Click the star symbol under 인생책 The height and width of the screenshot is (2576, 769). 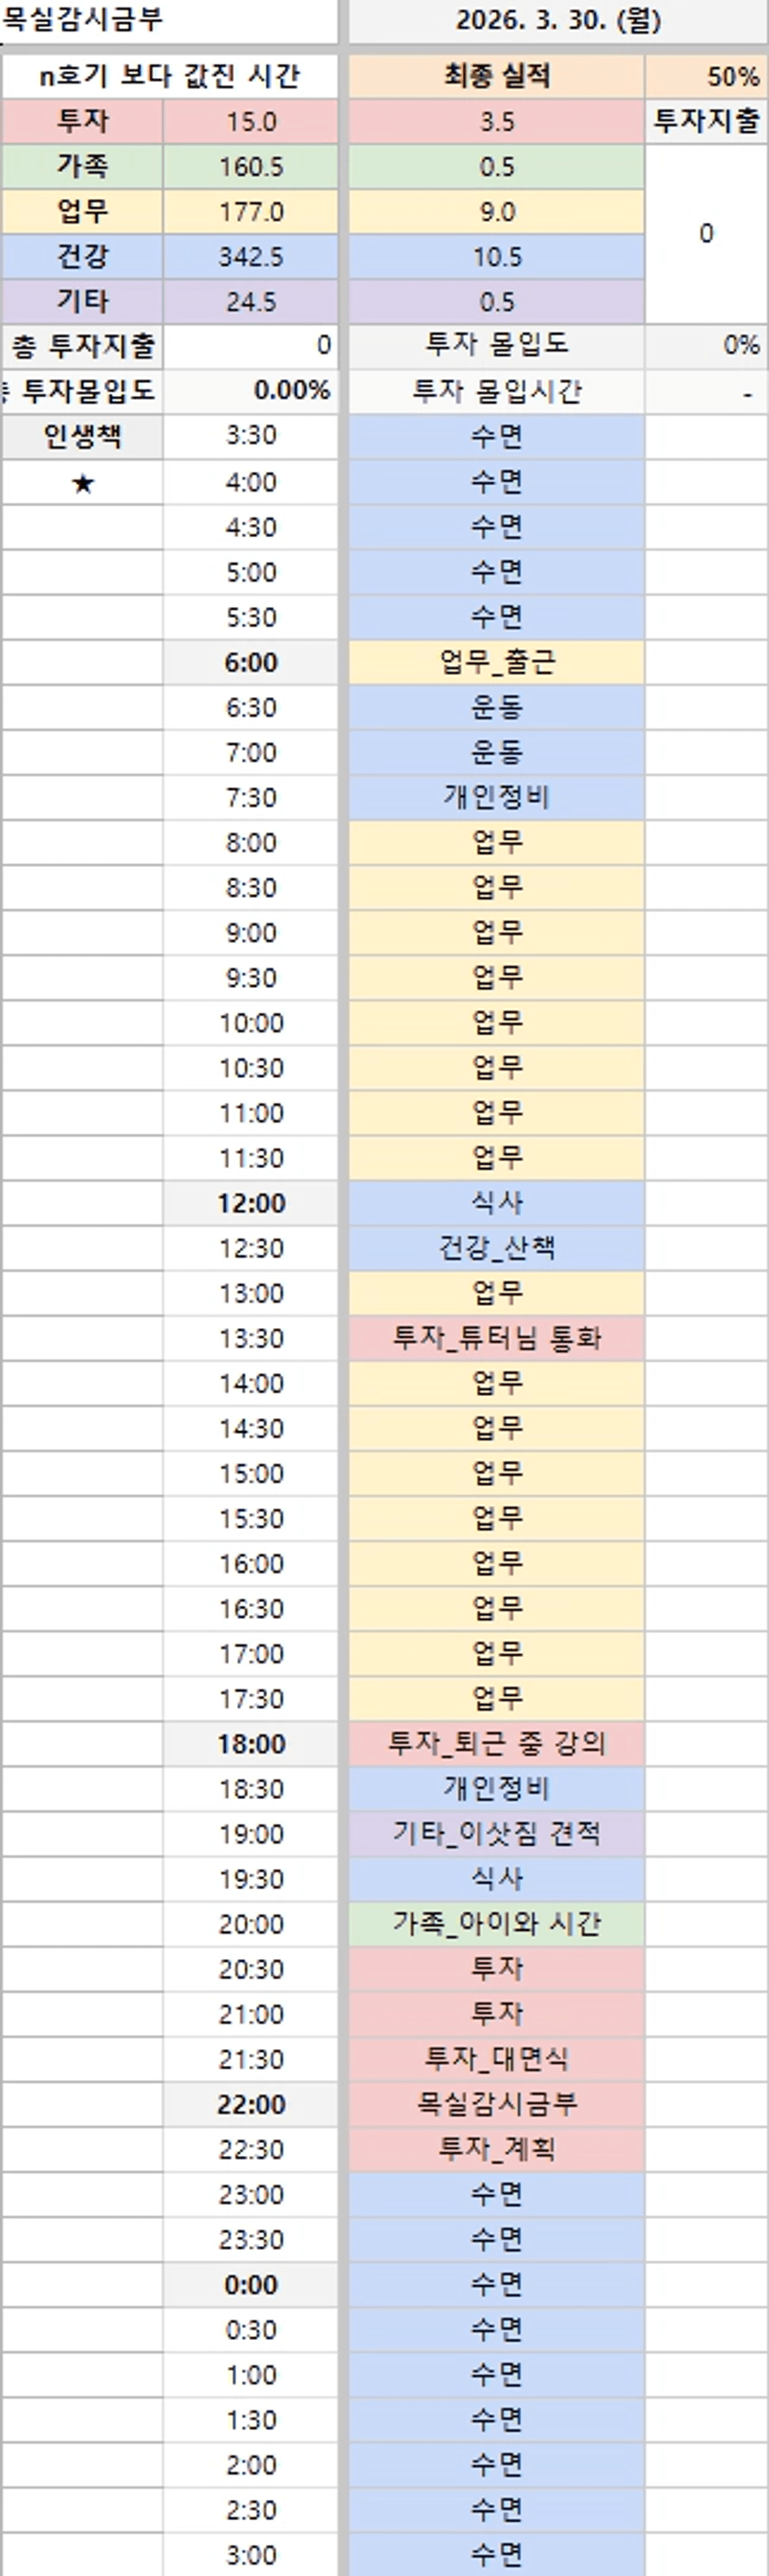coord(83,484)
